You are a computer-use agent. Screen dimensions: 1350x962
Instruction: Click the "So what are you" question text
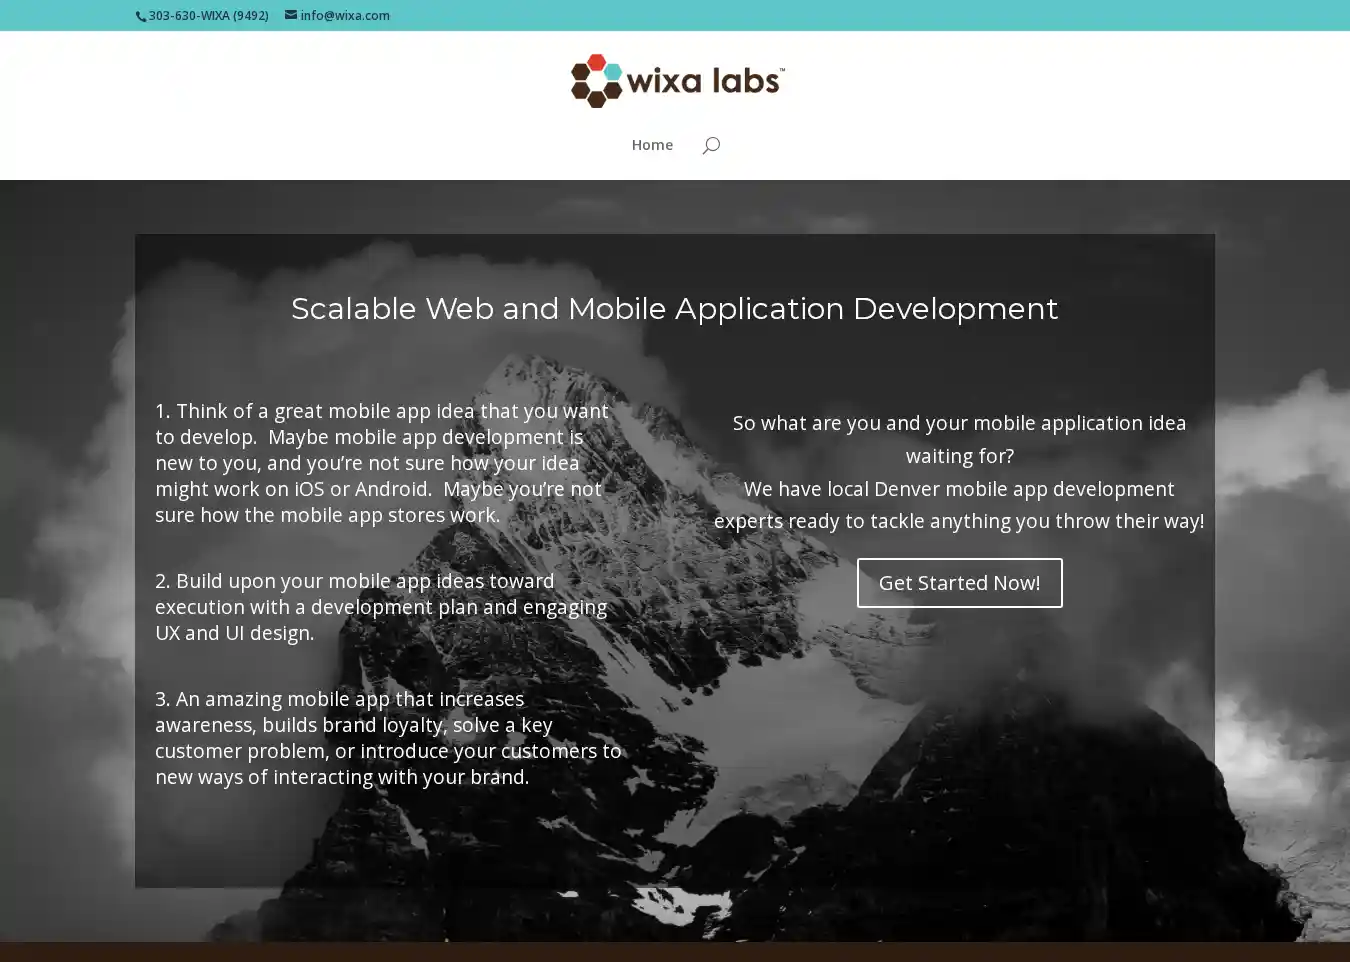click(959, 439)
